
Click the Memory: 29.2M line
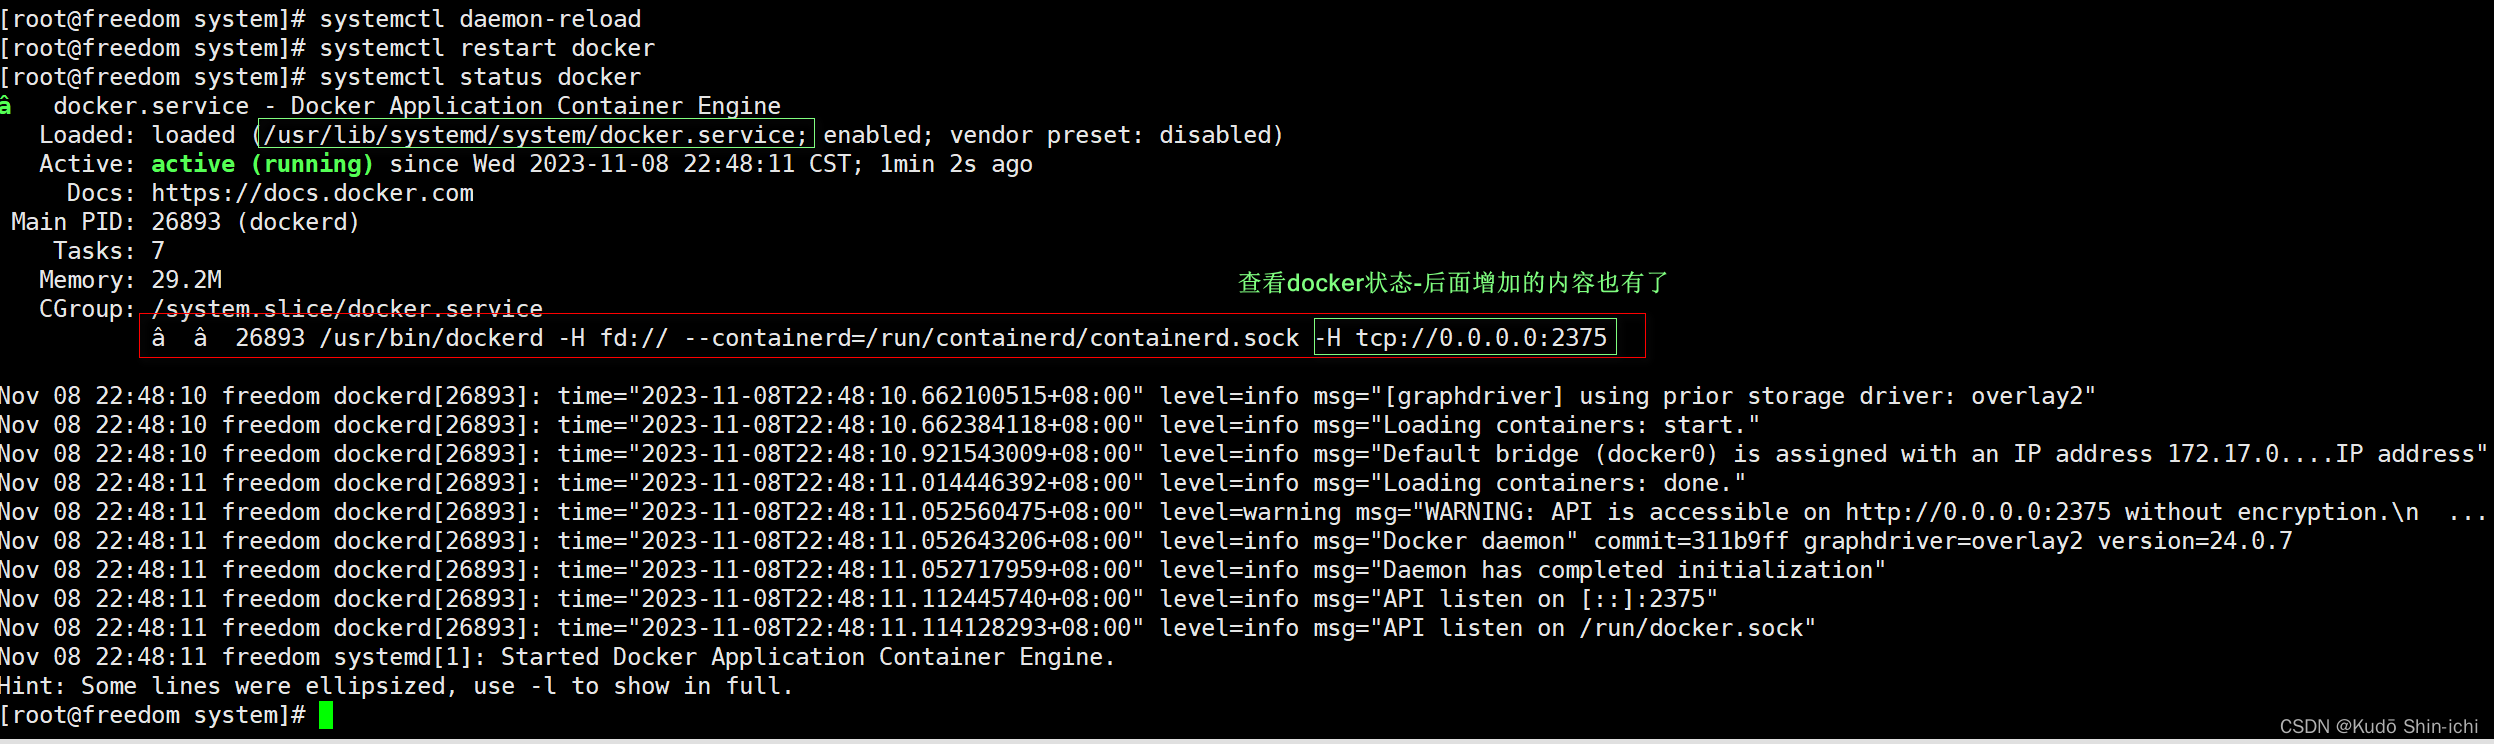pyautogui.click(x=130, y=280)
